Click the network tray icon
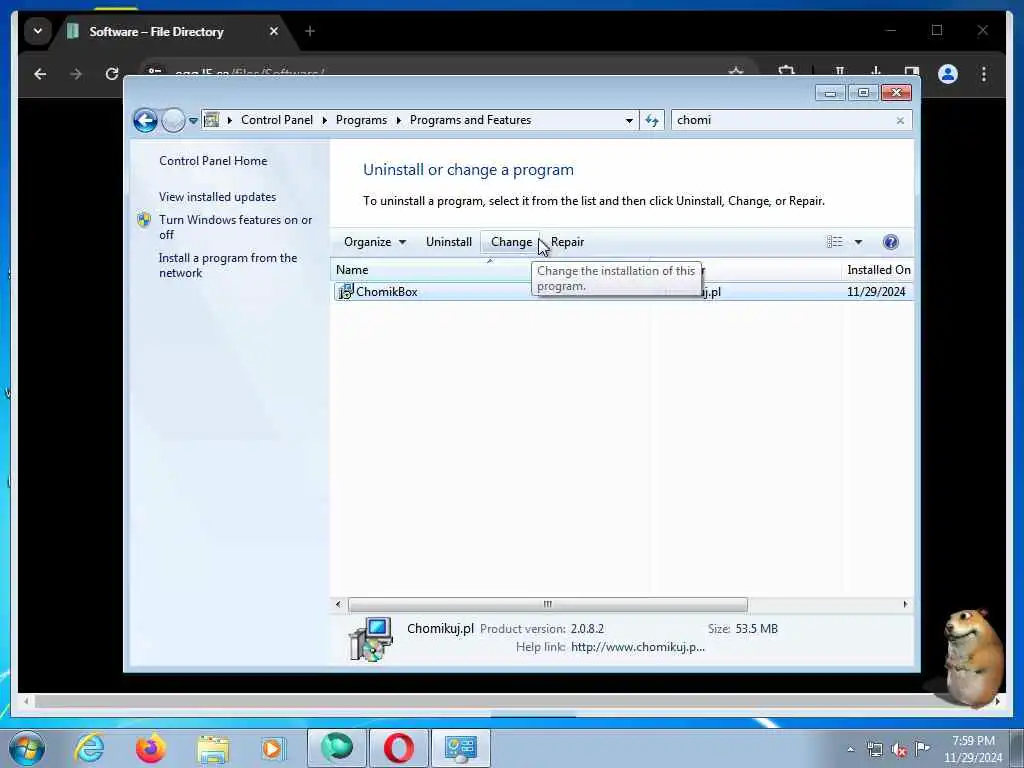This screenshot has height=768, width=1024. 874,750
